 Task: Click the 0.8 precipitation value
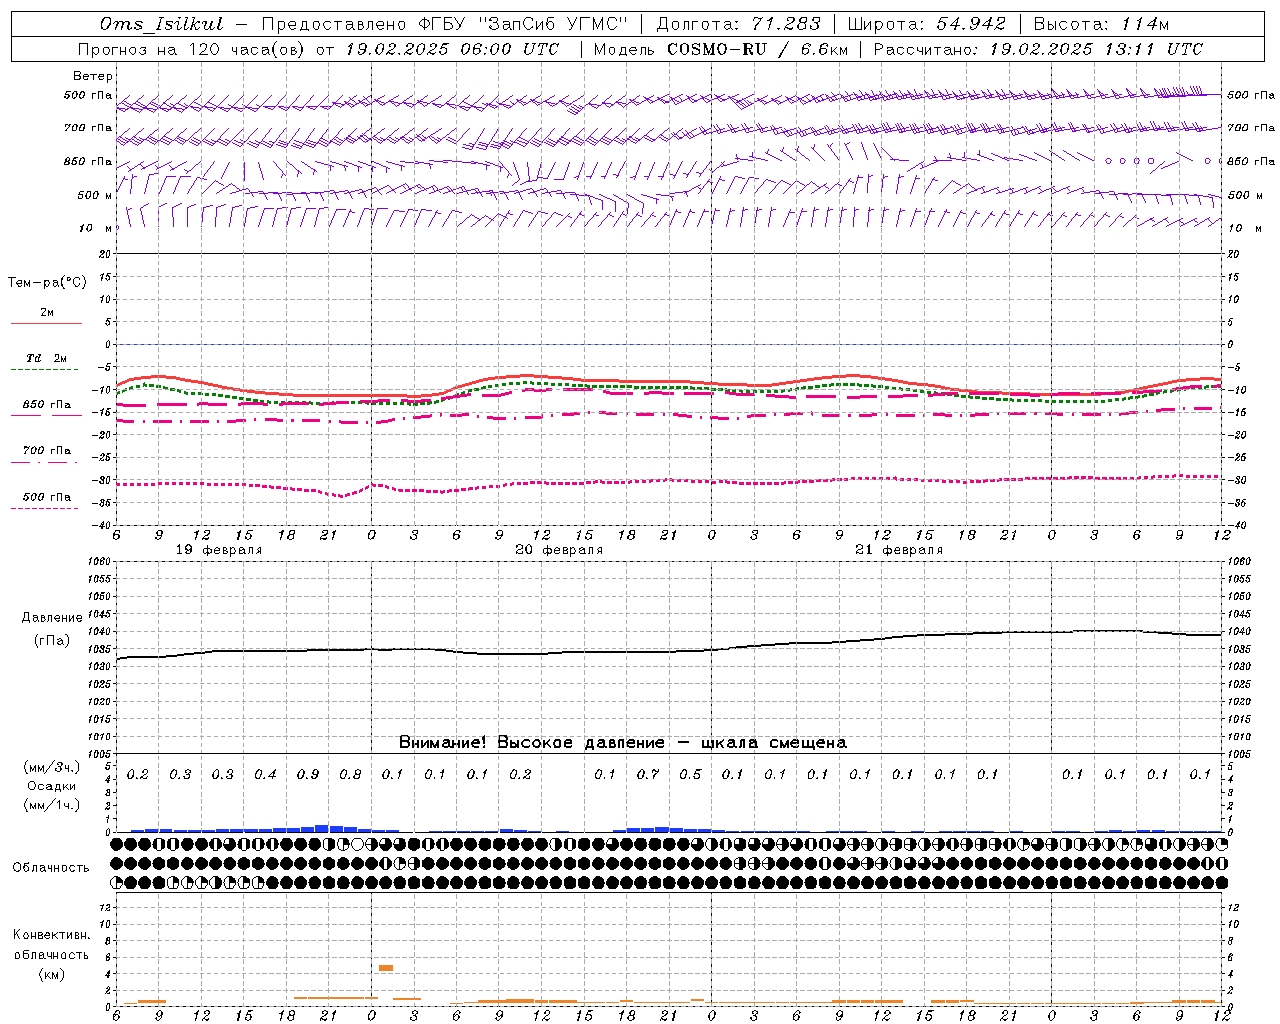[x=350, y=775]
